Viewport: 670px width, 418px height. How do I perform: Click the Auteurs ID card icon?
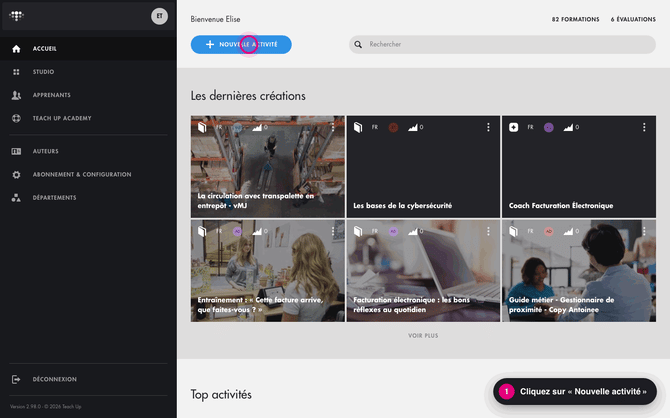(x=16, y=151)
